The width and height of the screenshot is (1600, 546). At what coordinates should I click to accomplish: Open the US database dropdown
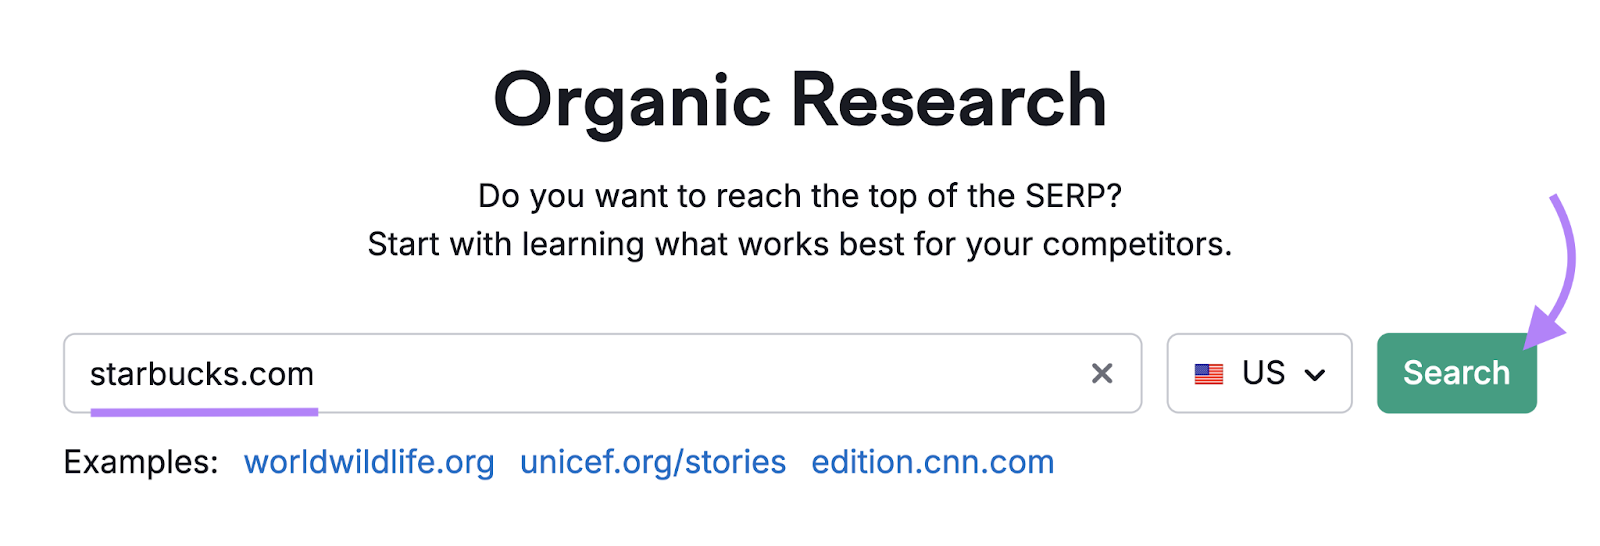[1258, 373]
